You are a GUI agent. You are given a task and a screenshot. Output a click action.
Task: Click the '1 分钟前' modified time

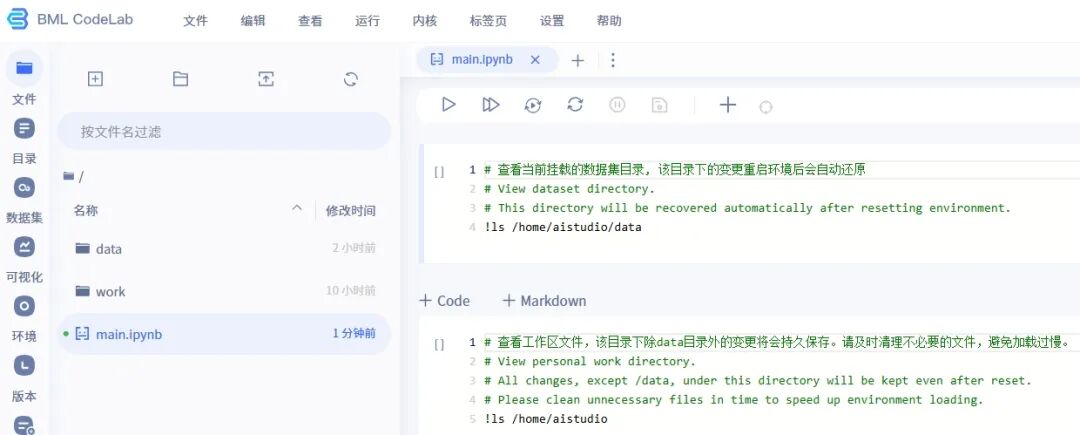(353, 334)
